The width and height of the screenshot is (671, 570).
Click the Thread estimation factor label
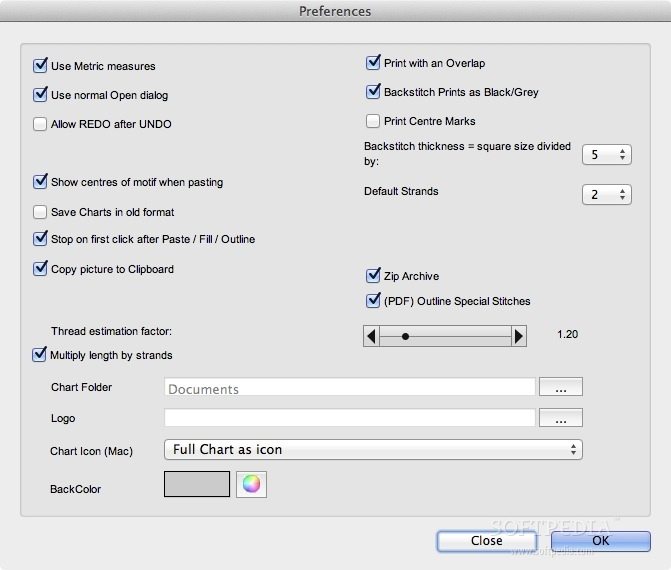coord(111,331)
